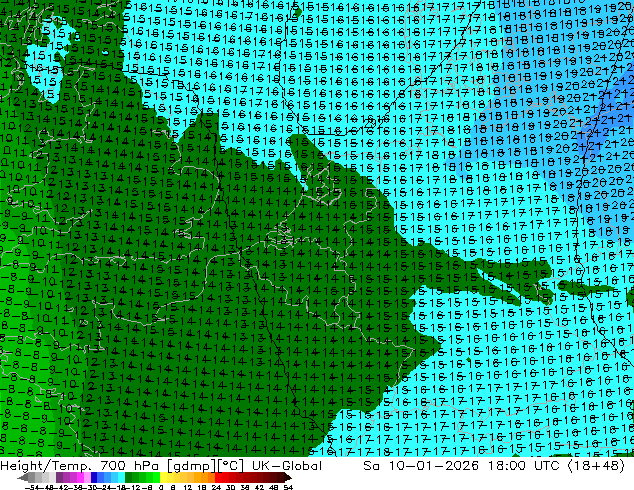Click the 'Height/Temp. 700 hPa' title text
Image resolution: width=634 pixels, height=490 pixels.
[81, 466]
